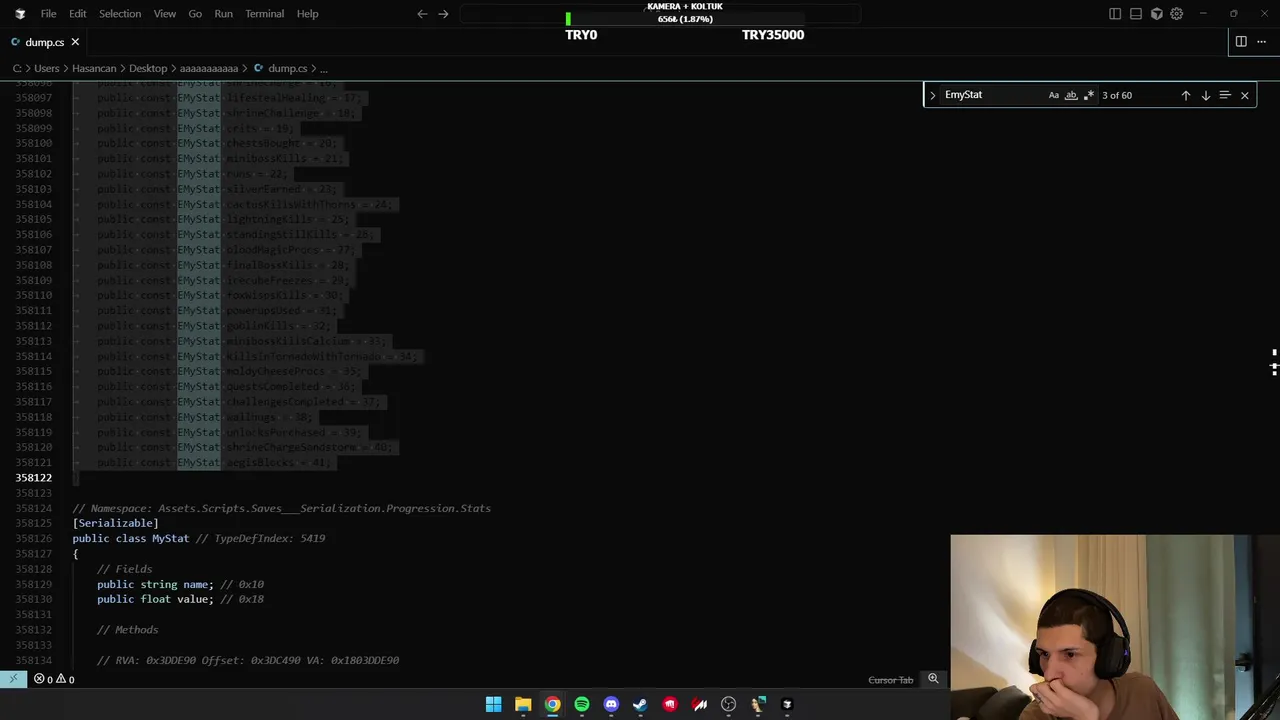Viewport: 1280px width, 720px height.
Task: Click the RVA 0x3DDE90 comment line
Action: click(248, 660)
